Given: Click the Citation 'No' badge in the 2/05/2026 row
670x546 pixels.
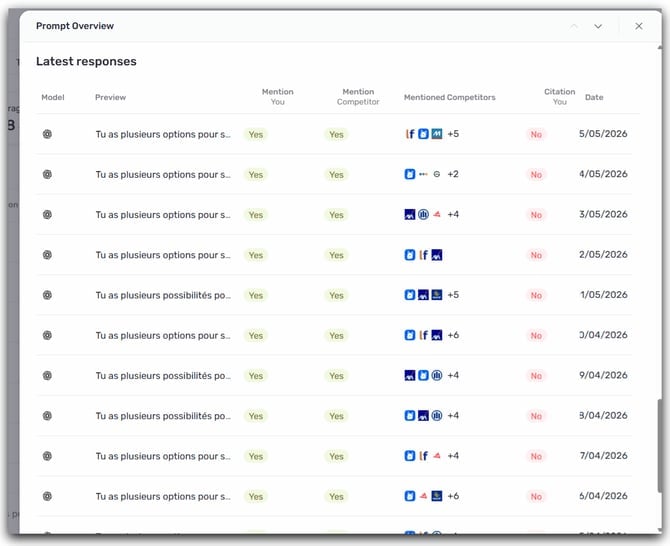Looking at the screenshot, I should coord(536,255).
